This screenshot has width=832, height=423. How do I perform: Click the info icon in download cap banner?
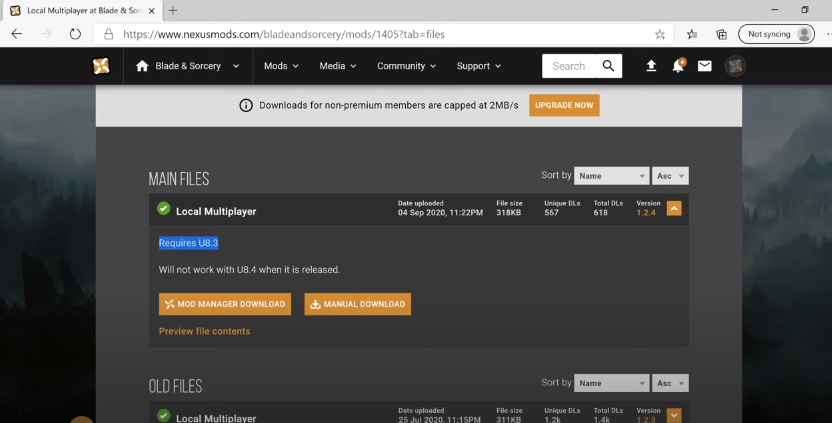tap(246, 105)
